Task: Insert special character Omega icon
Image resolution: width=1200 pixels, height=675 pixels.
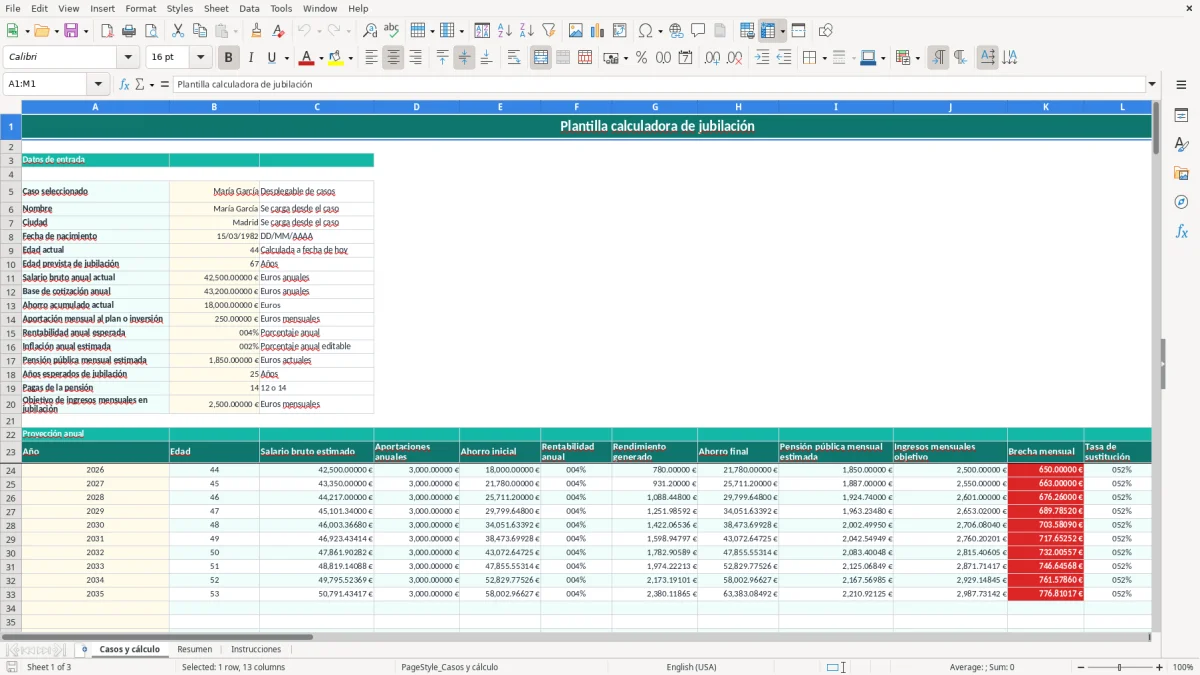Action: pos(645,31)
